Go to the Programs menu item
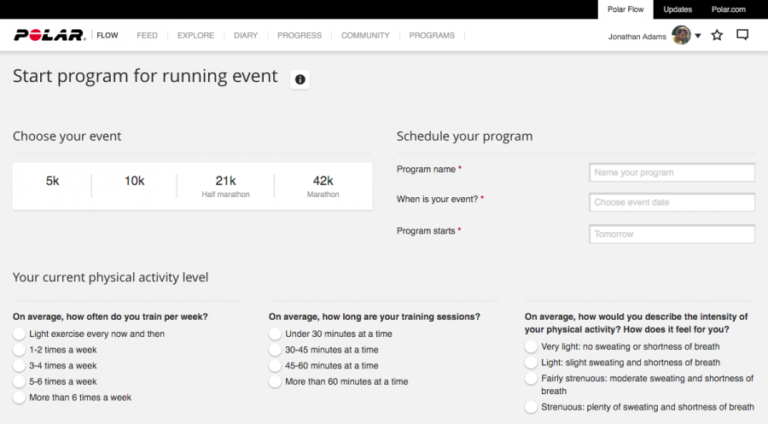The width and height of the screenshot is (768, 424). pyautogui.click(x=431, y=36)
